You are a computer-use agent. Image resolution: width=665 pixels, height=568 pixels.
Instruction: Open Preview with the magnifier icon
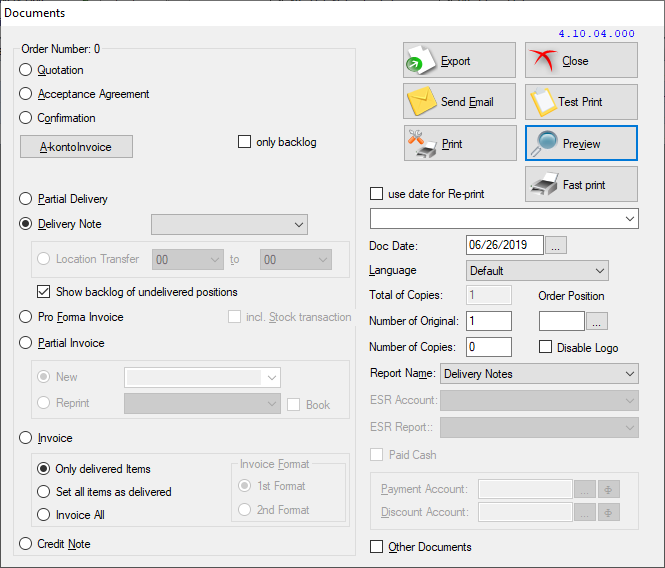[581, 143]
